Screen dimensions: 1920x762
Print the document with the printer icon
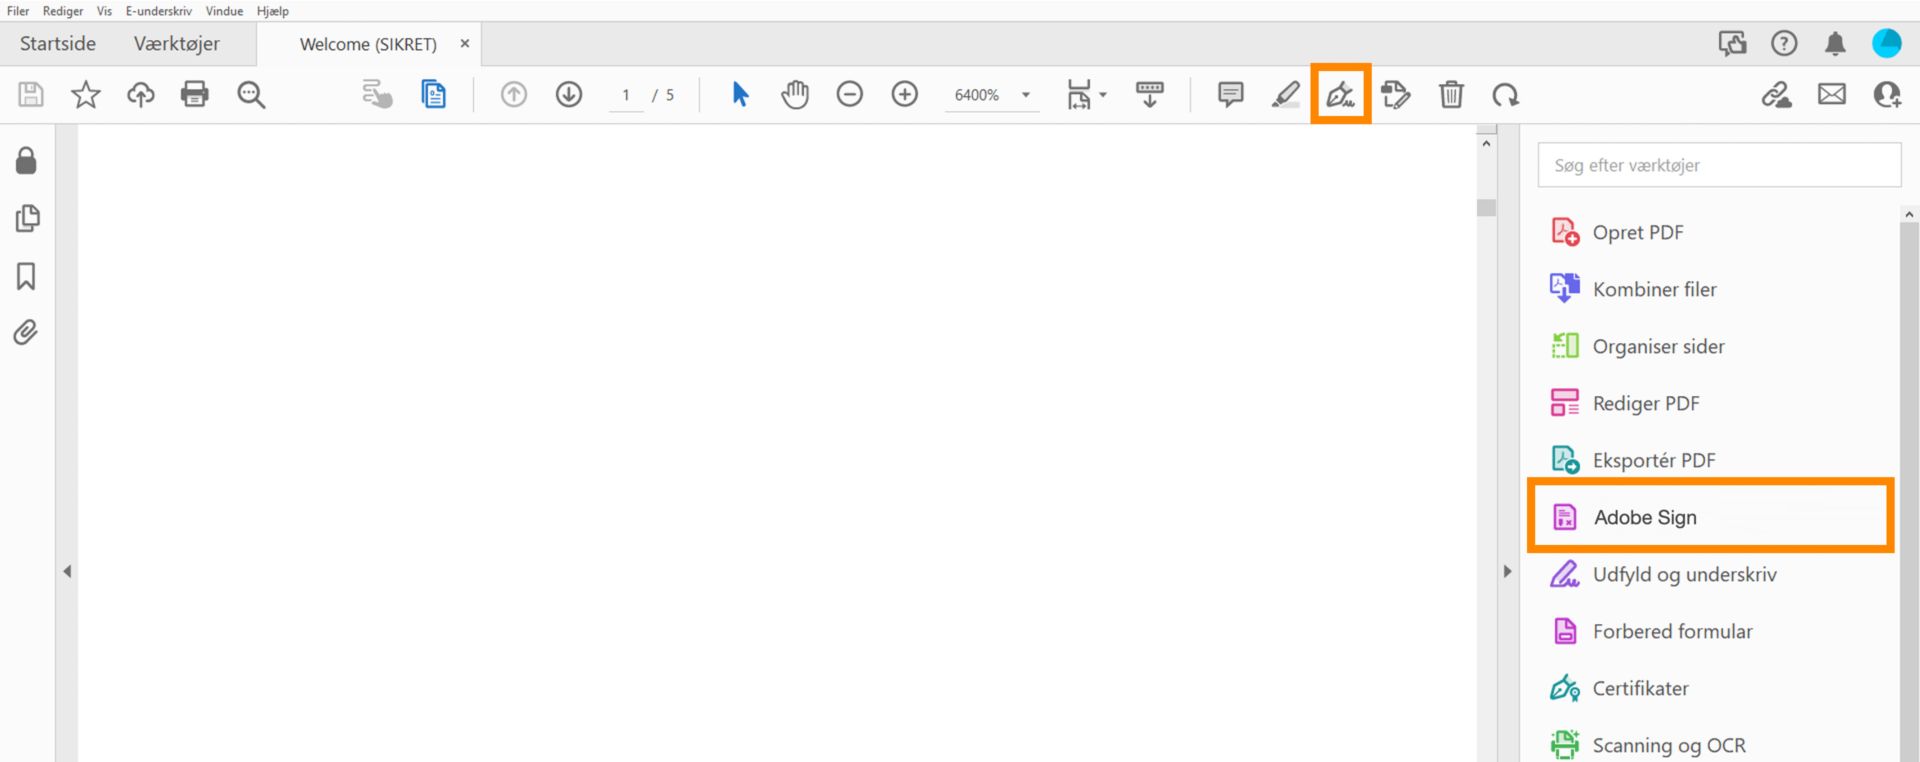195,95
